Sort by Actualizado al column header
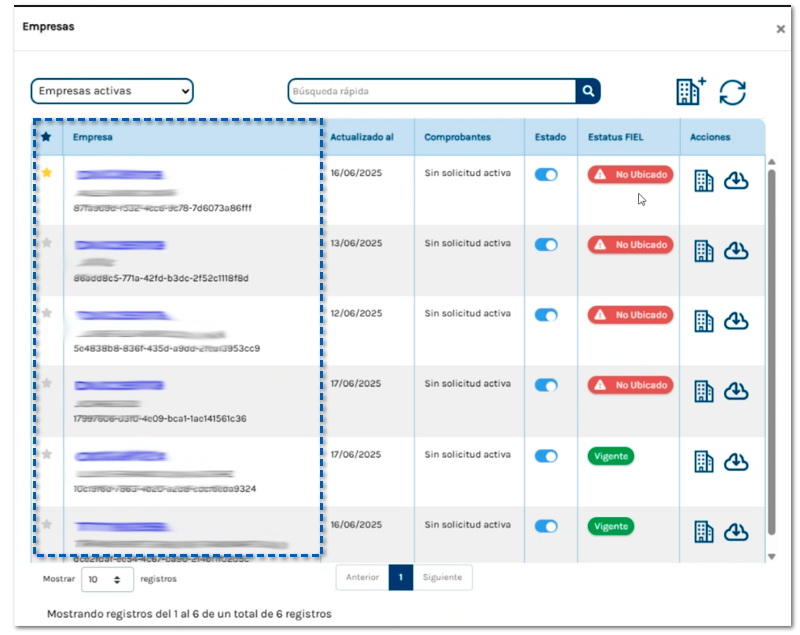Viewport: 800px width, 635px height. coord(362,137)
